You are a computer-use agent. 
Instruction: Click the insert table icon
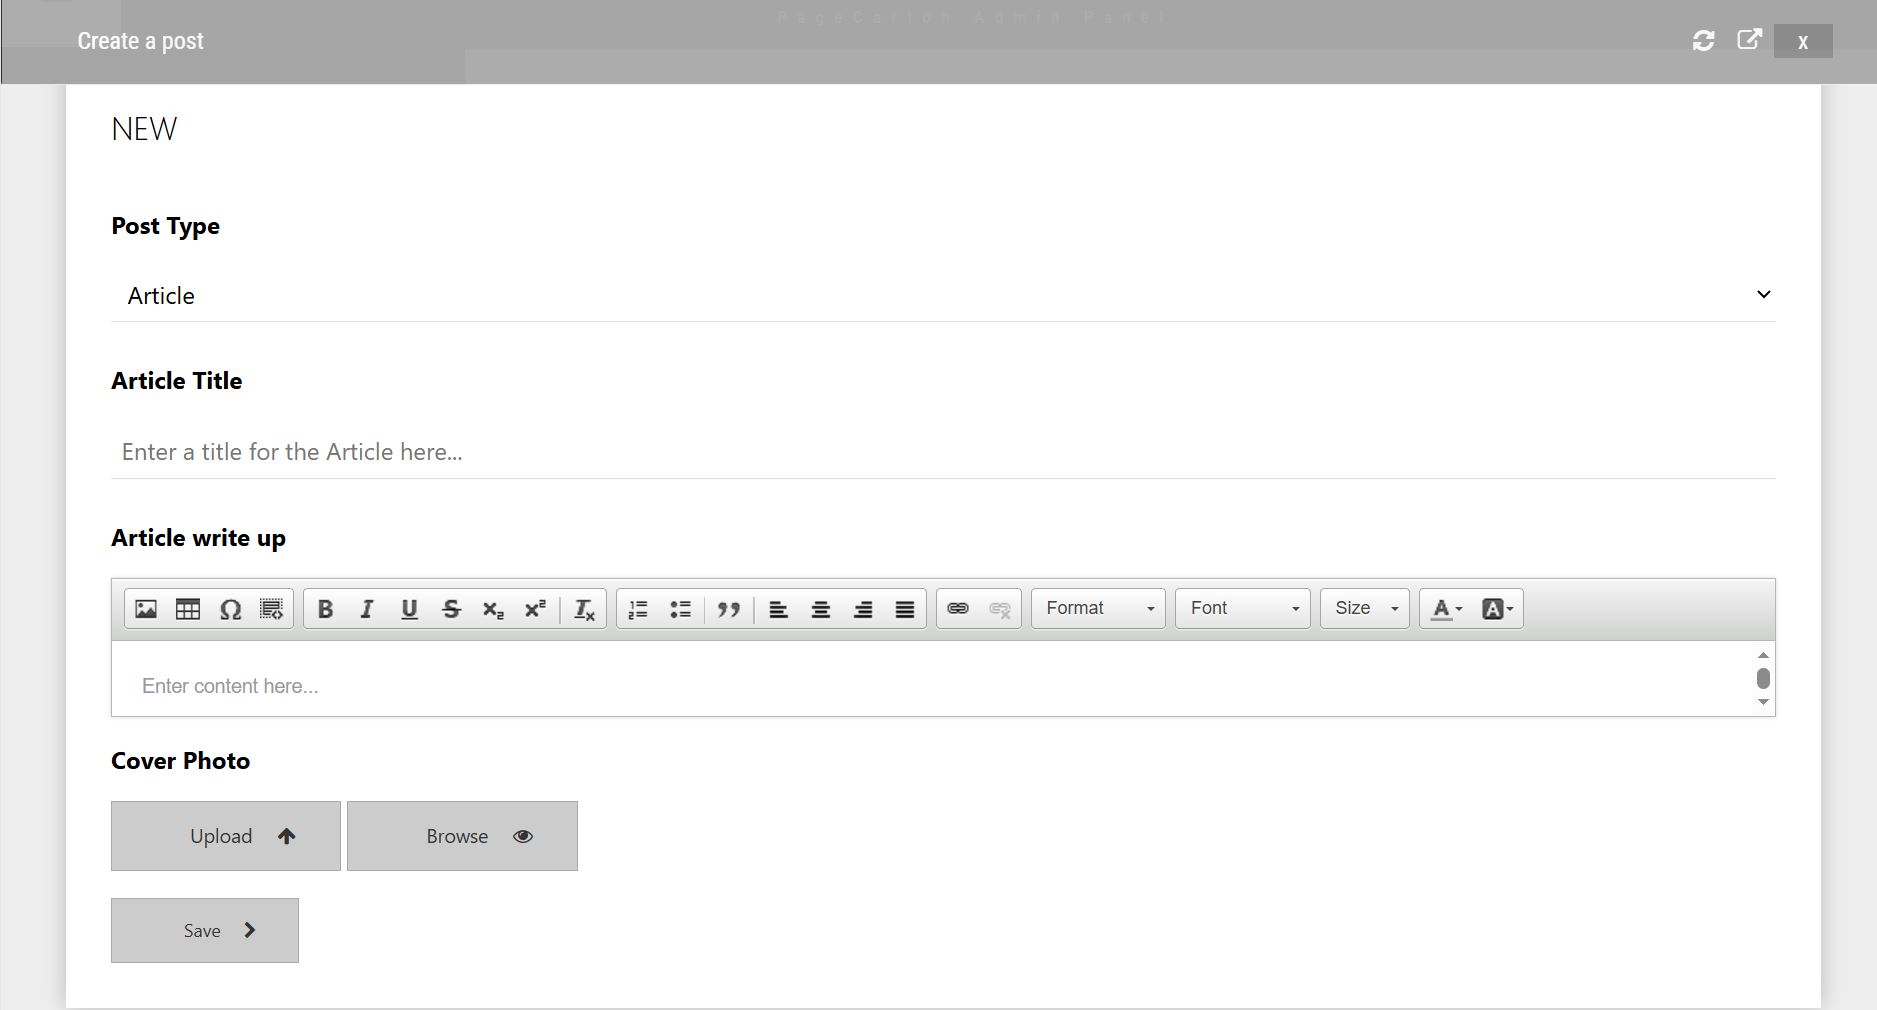[x=188, y=609]
